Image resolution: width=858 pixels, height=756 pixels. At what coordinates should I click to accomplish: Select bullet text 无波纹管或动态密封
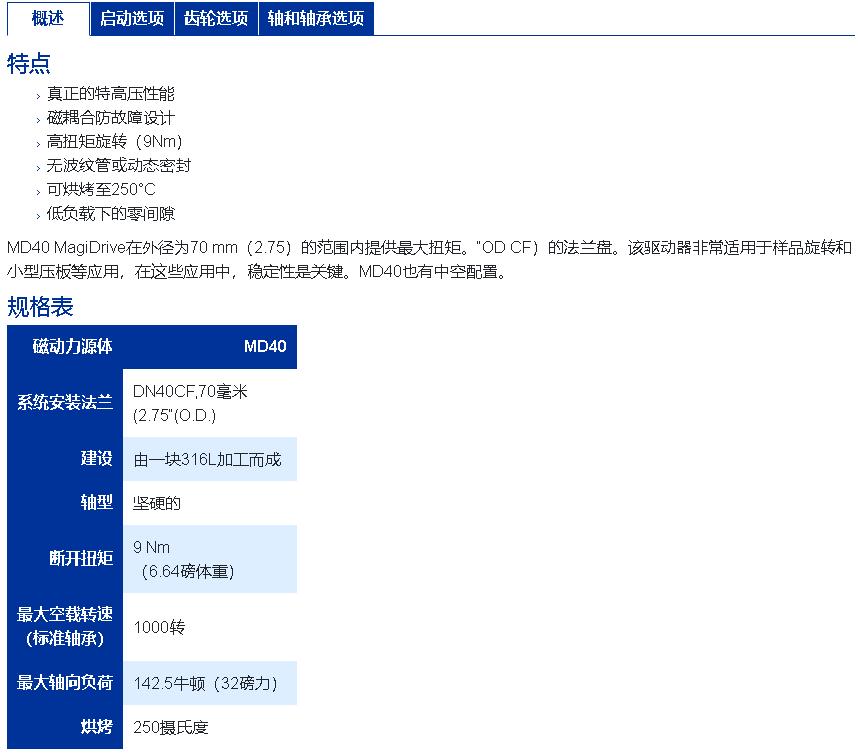119,165
